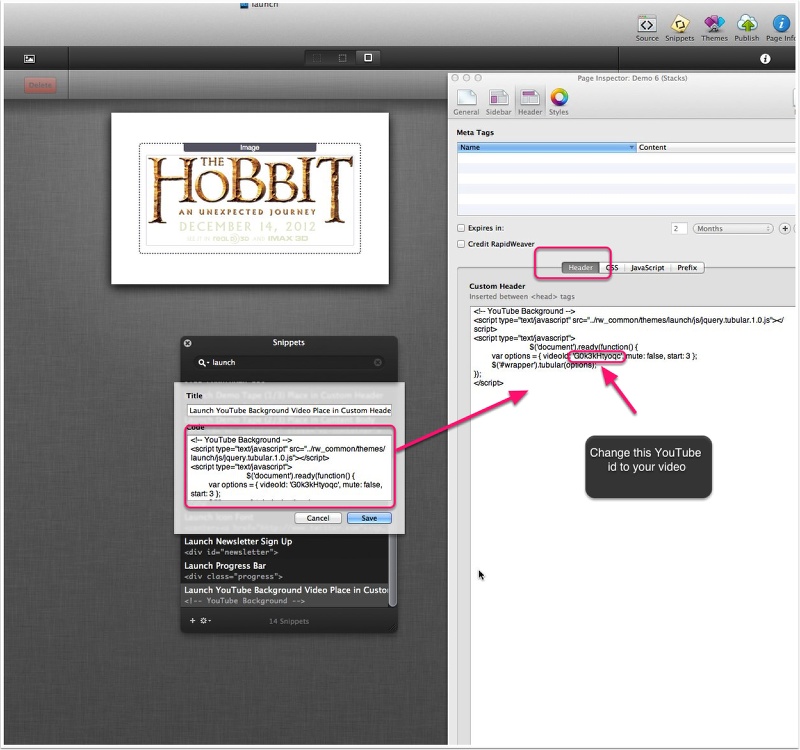Click the snippet Title field
Screen dimensions: 800x750
click(289, 411)
